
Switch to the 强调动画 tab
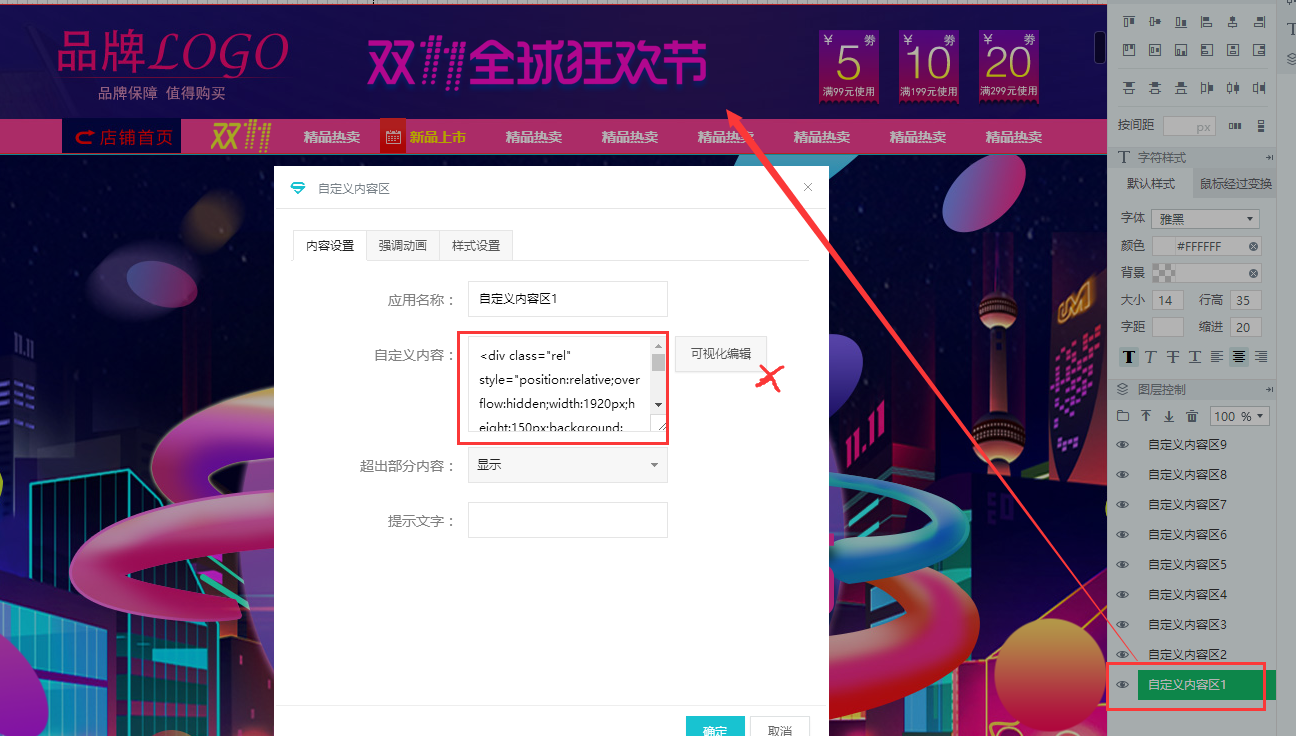[x=402, y=246]
